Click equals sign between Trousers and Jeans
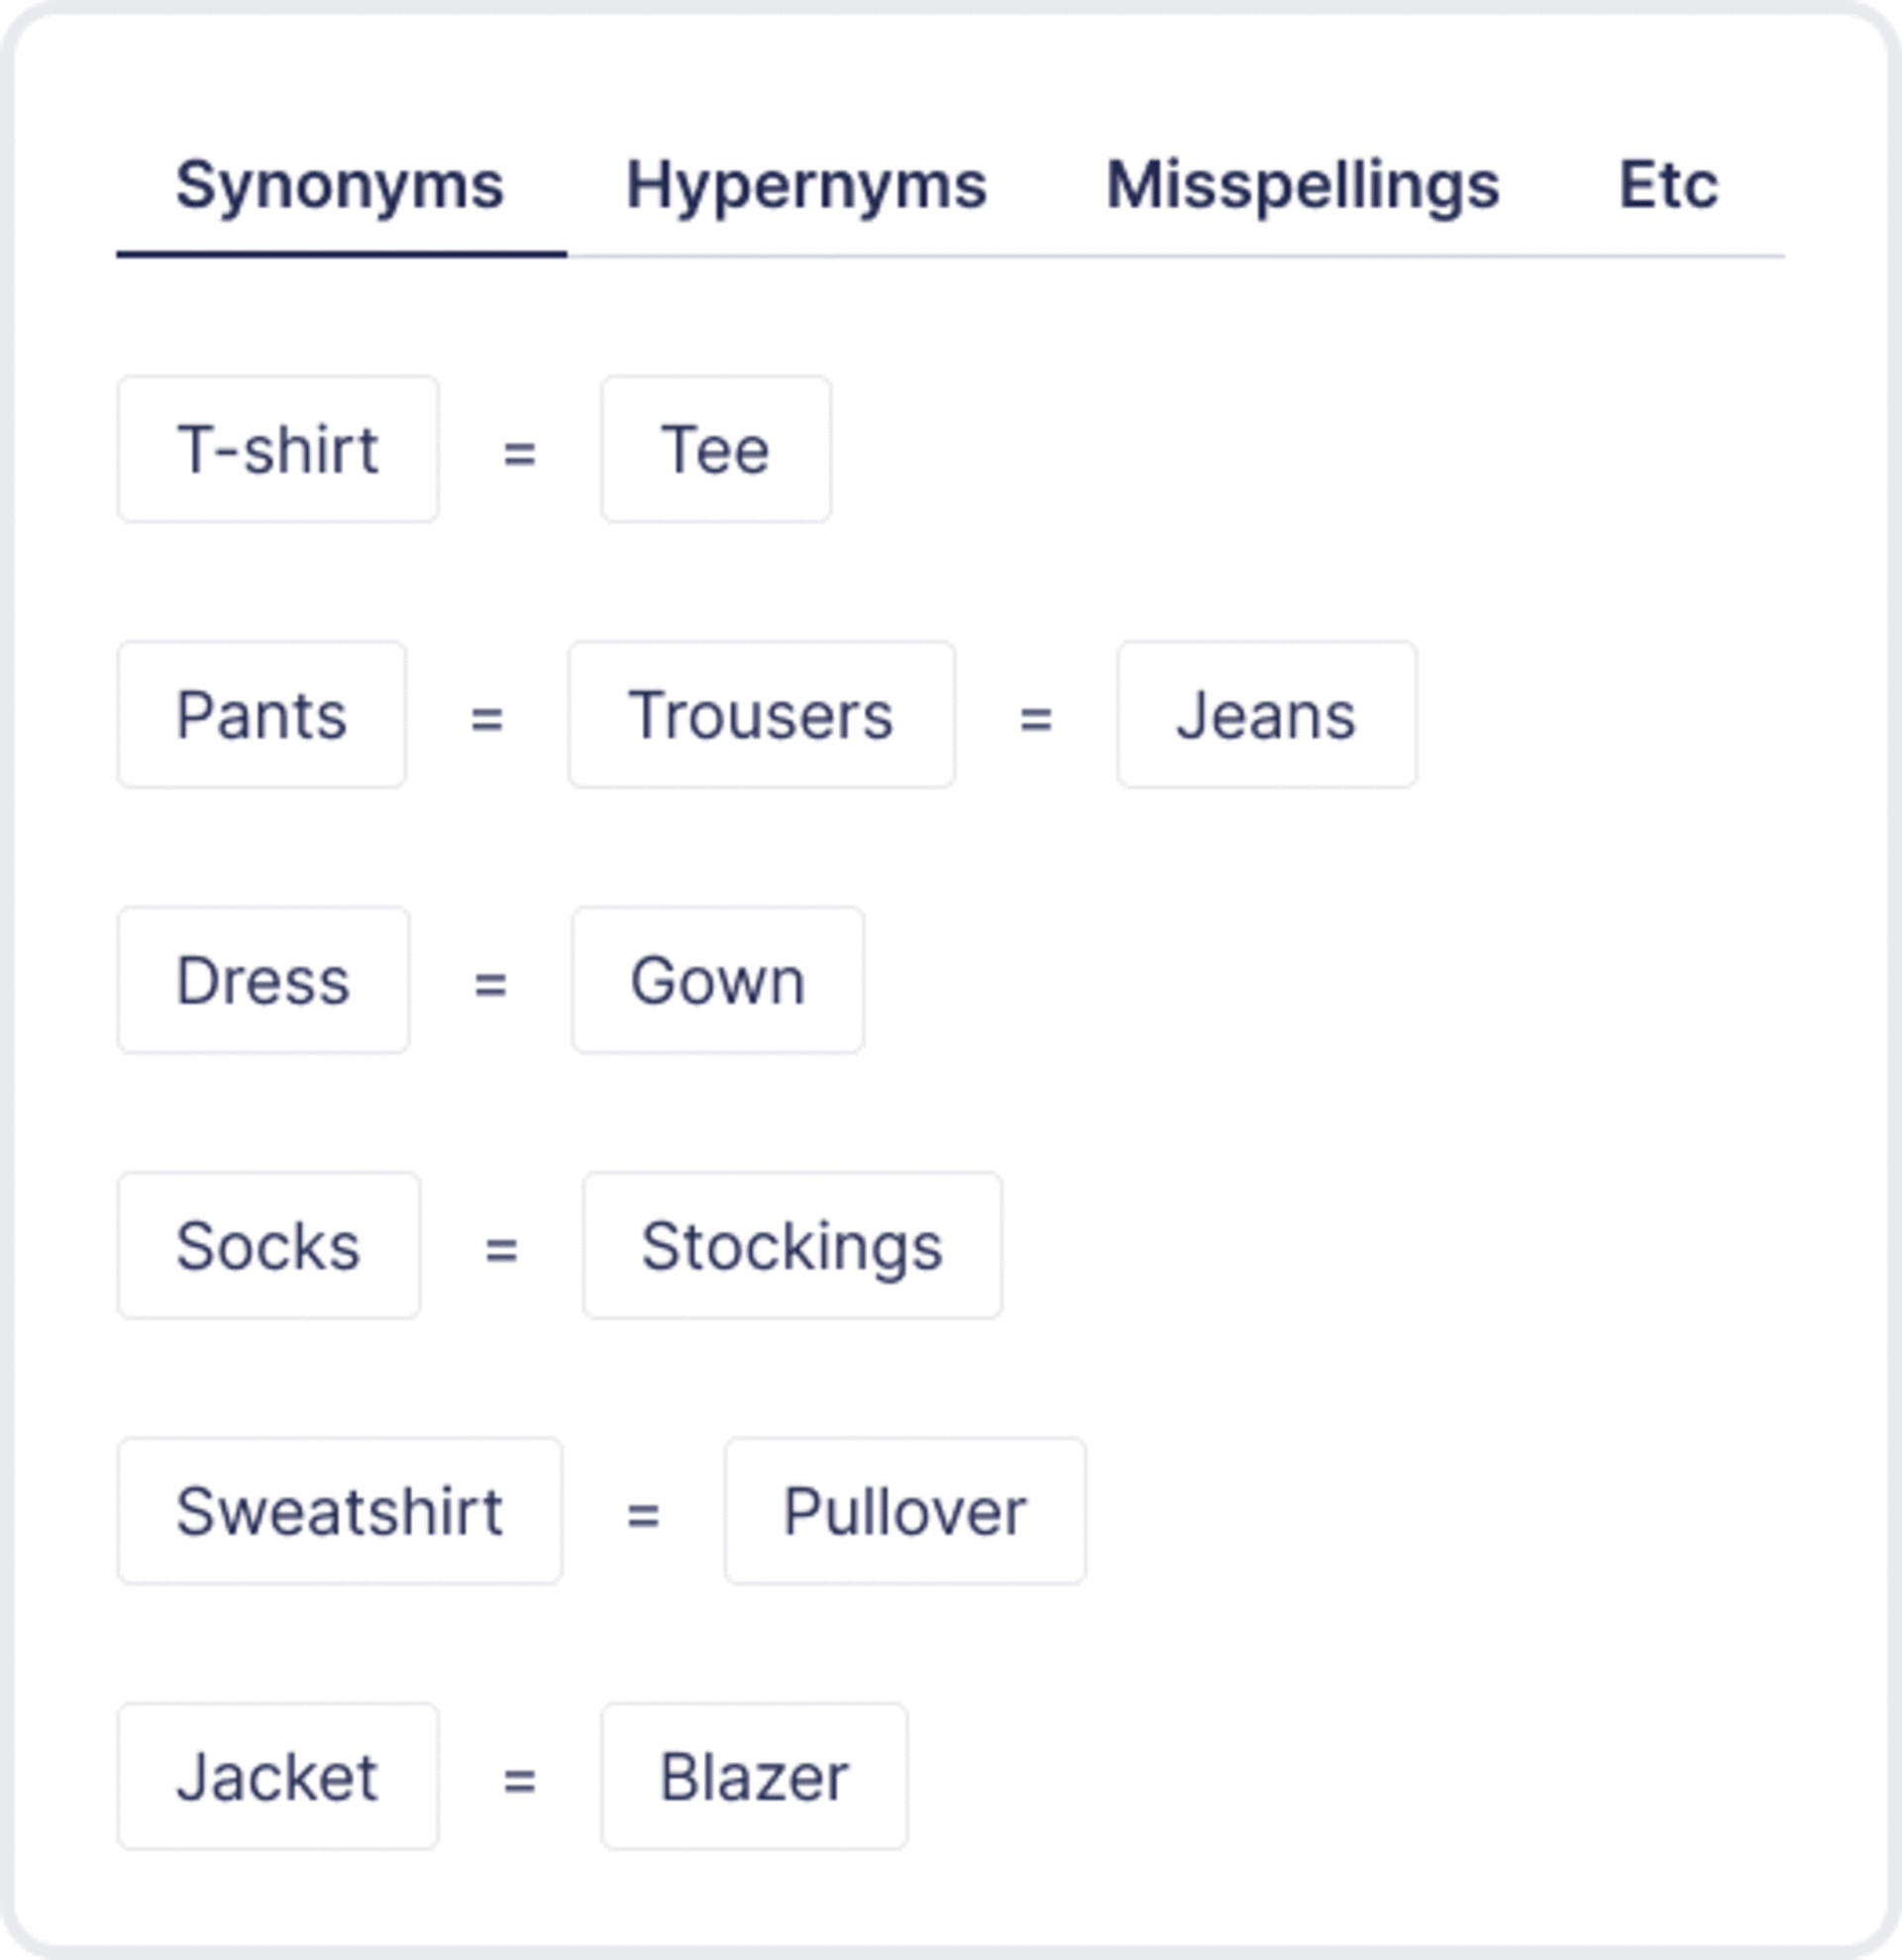 (1036, 718)
